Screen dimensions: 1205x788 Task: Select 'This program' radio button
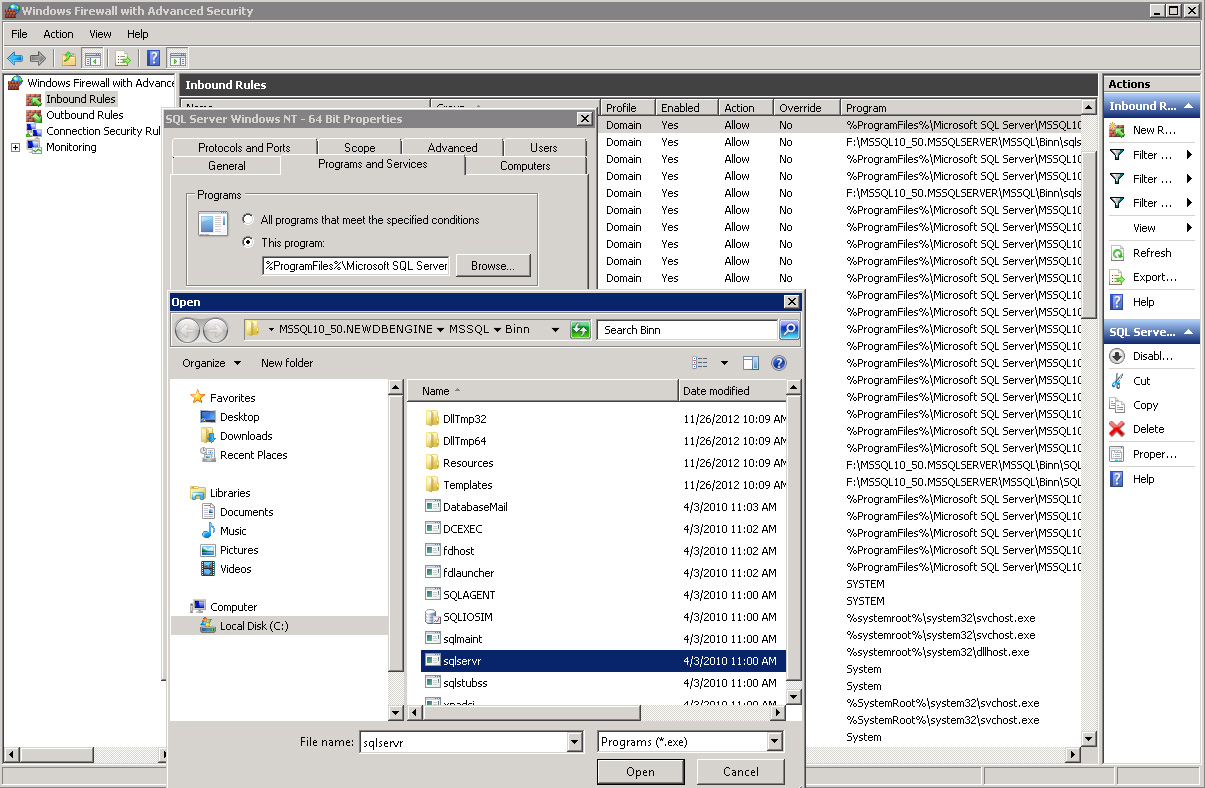[248, 243]
